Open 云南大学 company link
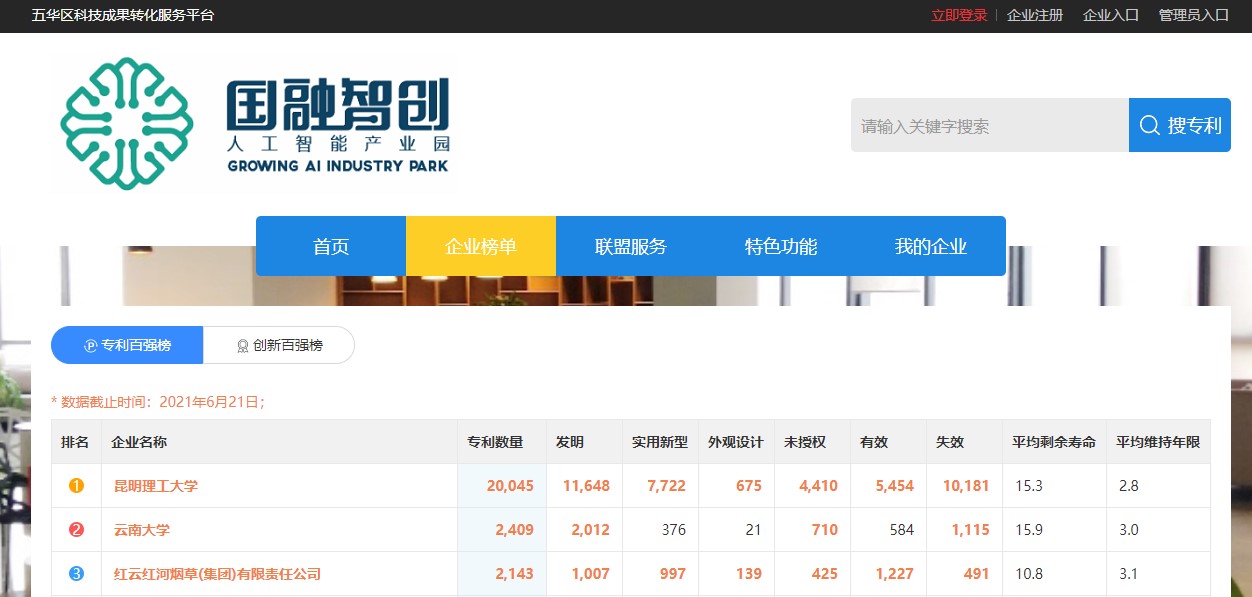1252x597 pixels. click(x=142, y=530)
